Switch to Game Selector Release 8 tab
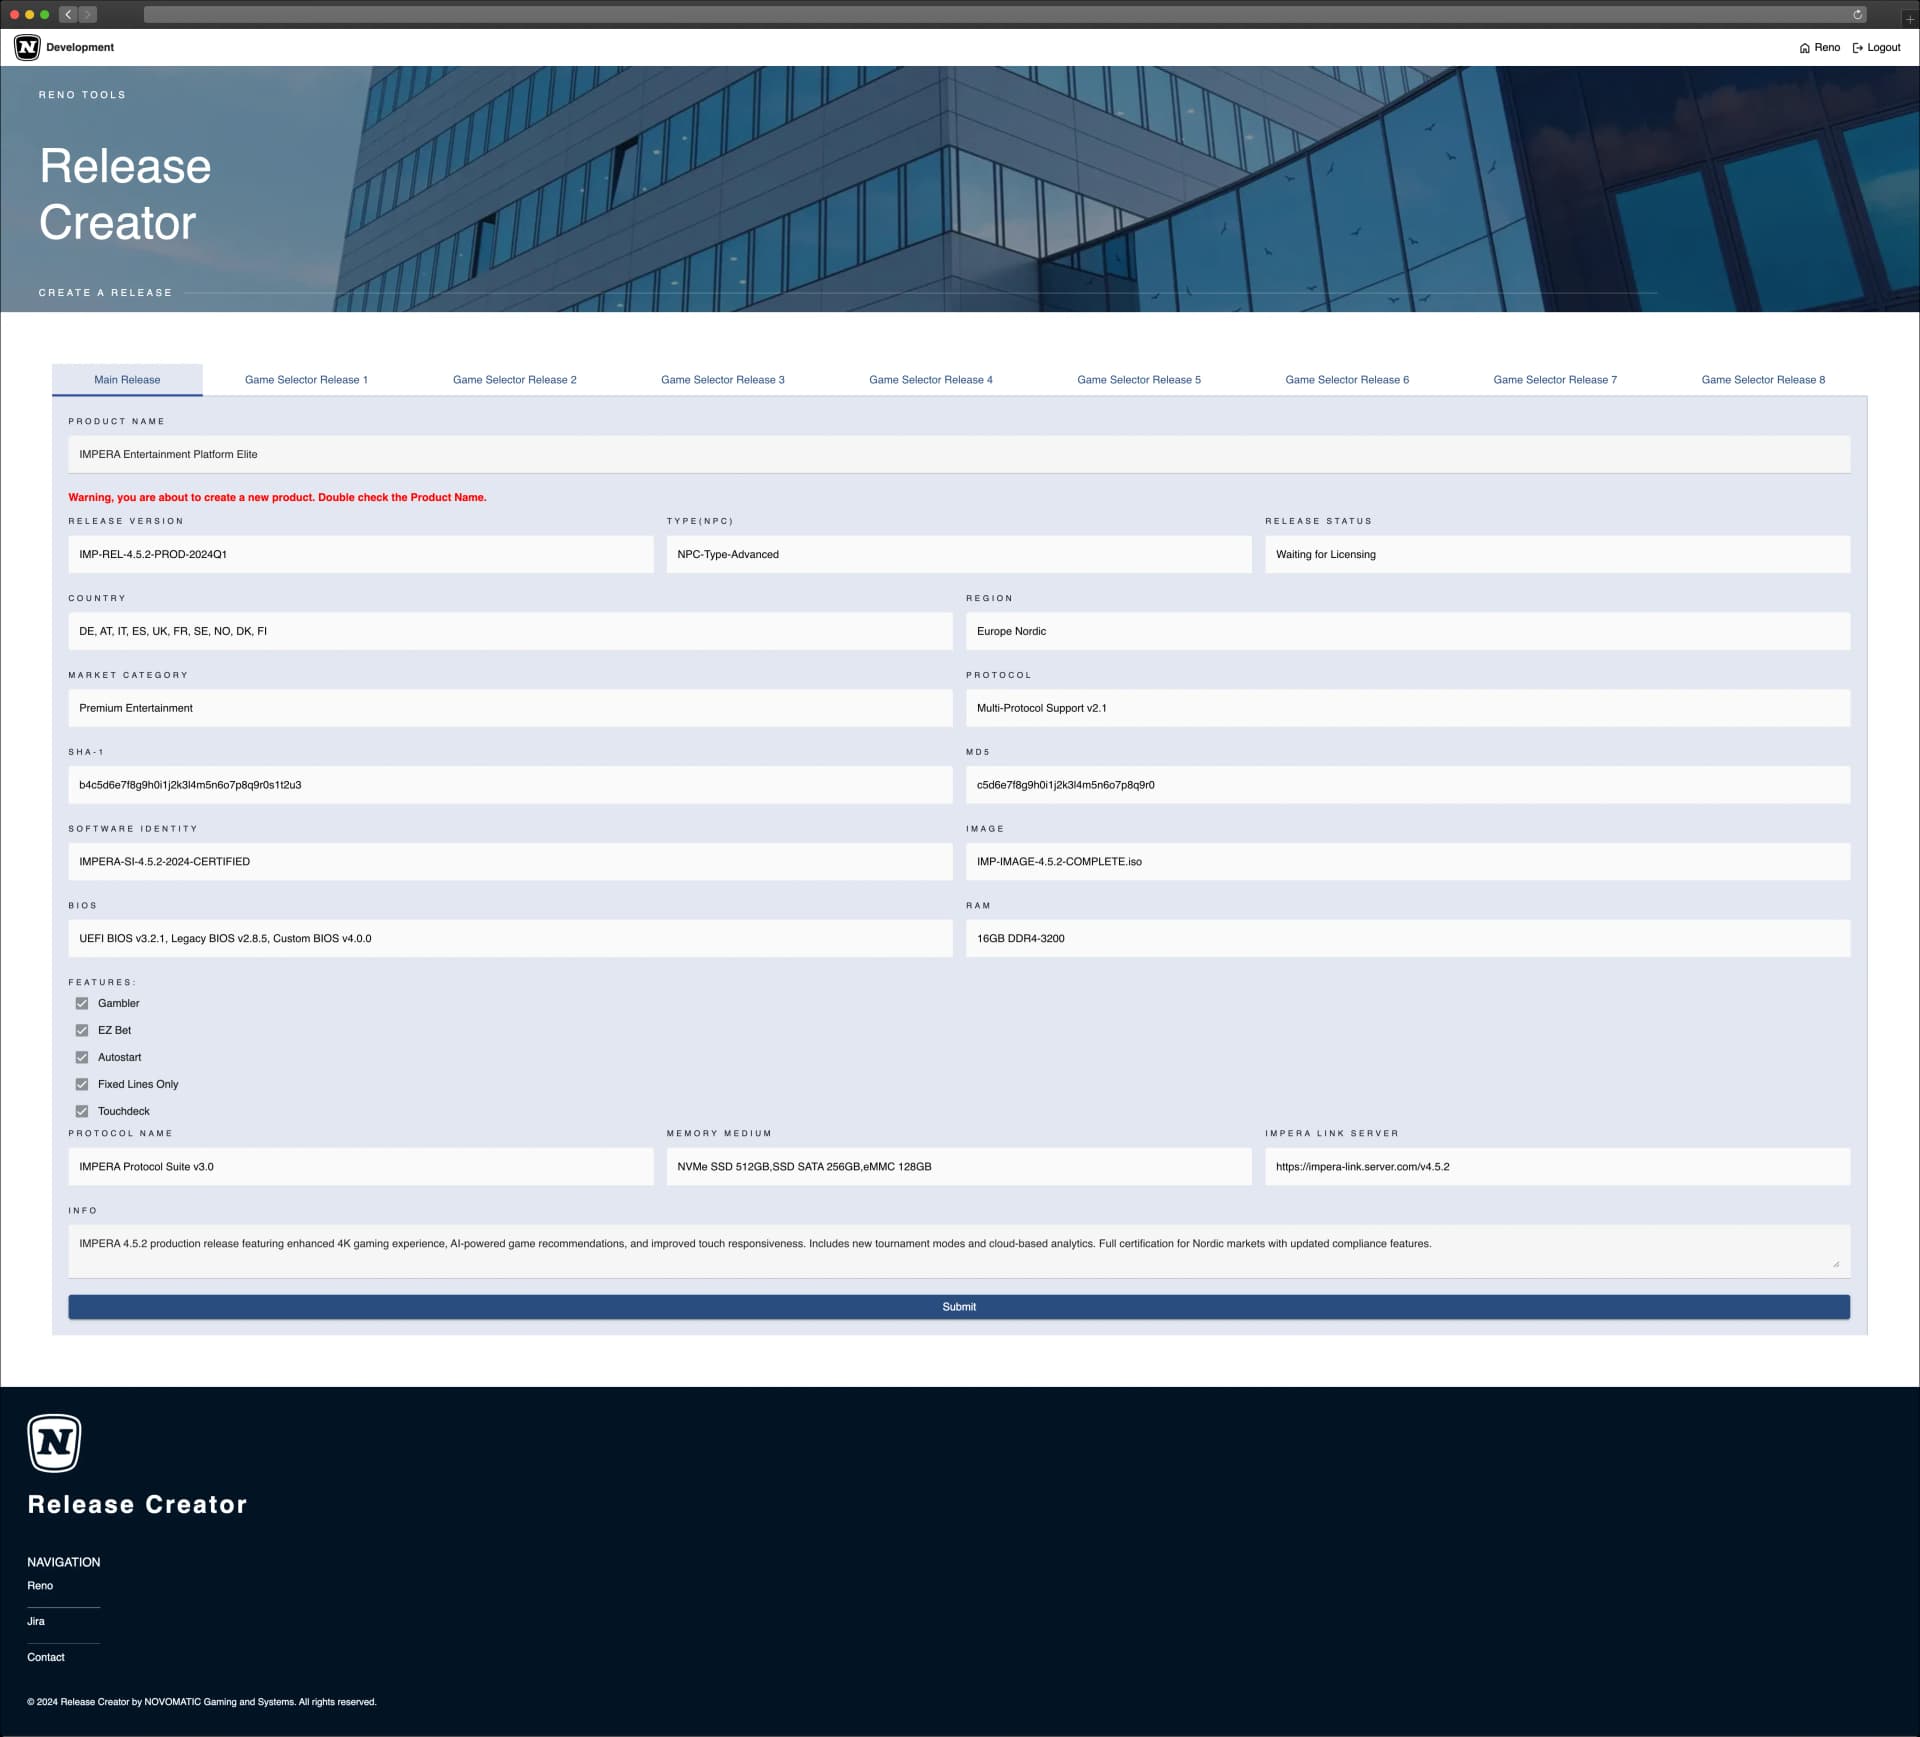This screenshot has height=1737, width=1920. tap(1763, 380)
